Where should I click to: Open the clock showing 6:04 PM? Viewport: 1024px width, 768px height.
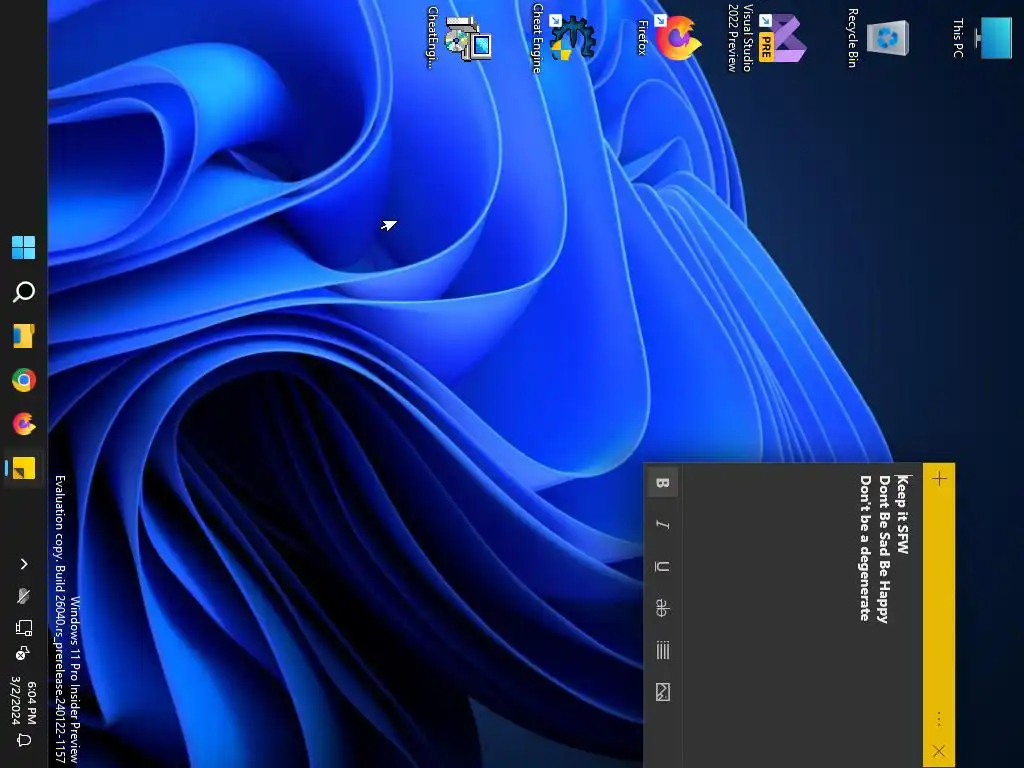(24, 701)
